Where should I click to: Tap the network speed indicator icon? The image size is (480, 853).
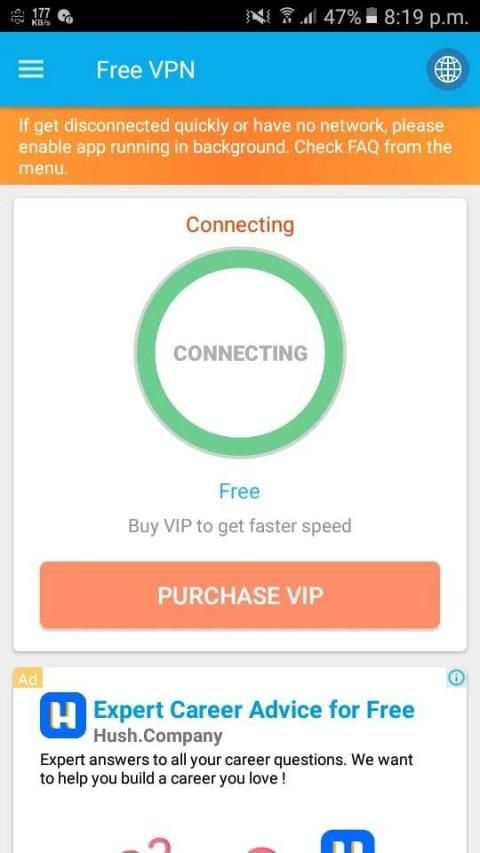(x=43, y=17)
